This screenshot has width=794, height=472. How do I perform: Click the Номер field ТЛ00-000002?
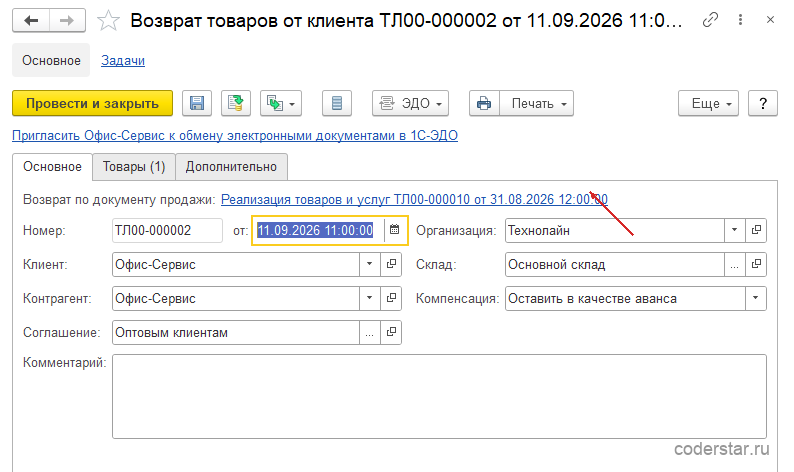[x=167, y=230]
